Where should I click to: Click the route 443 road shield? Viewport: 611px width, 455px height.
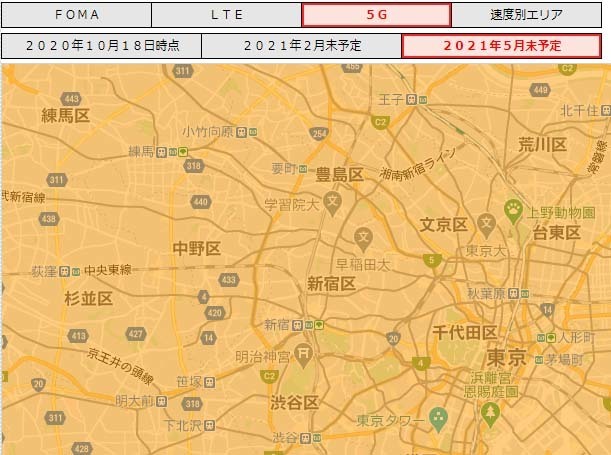(x=71, y=99)
